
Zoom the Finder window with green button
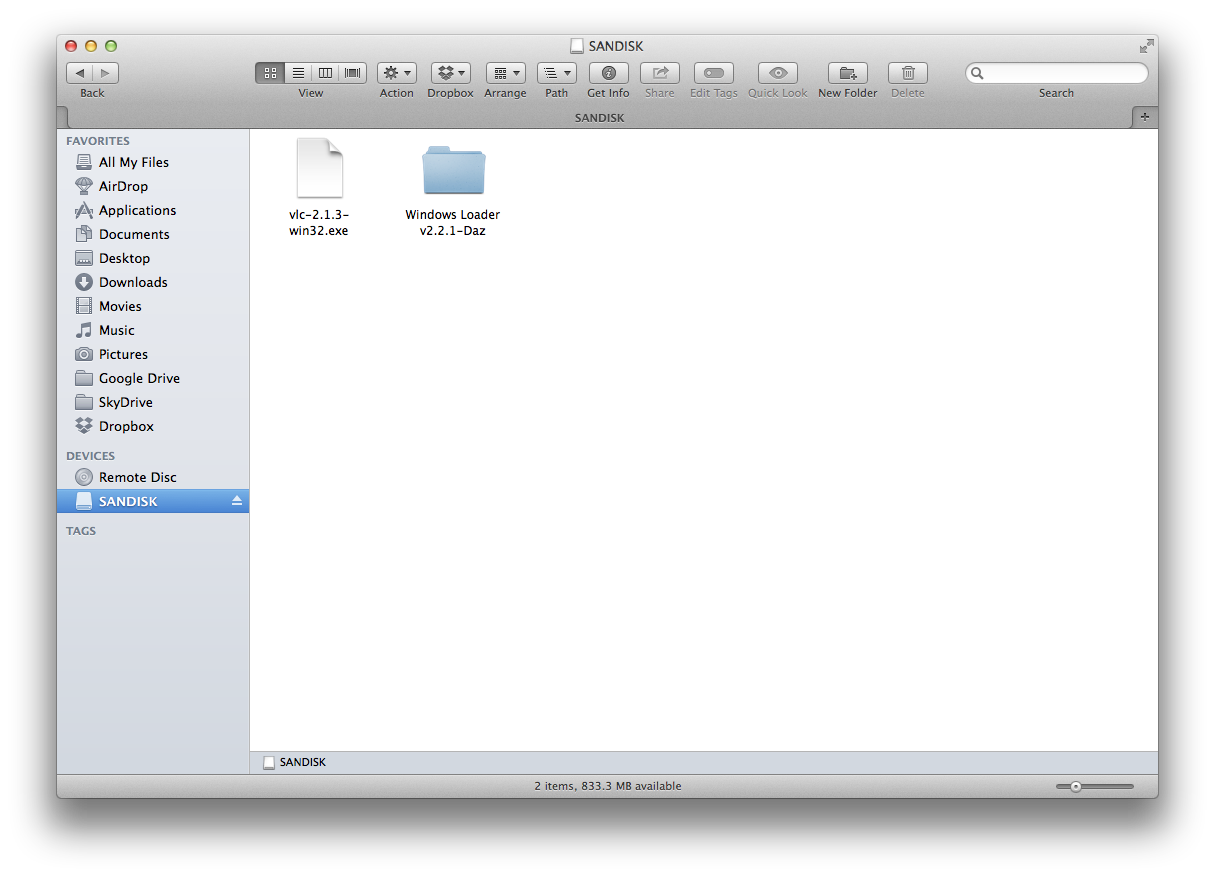pyautogui.click(x=111, y=46)
